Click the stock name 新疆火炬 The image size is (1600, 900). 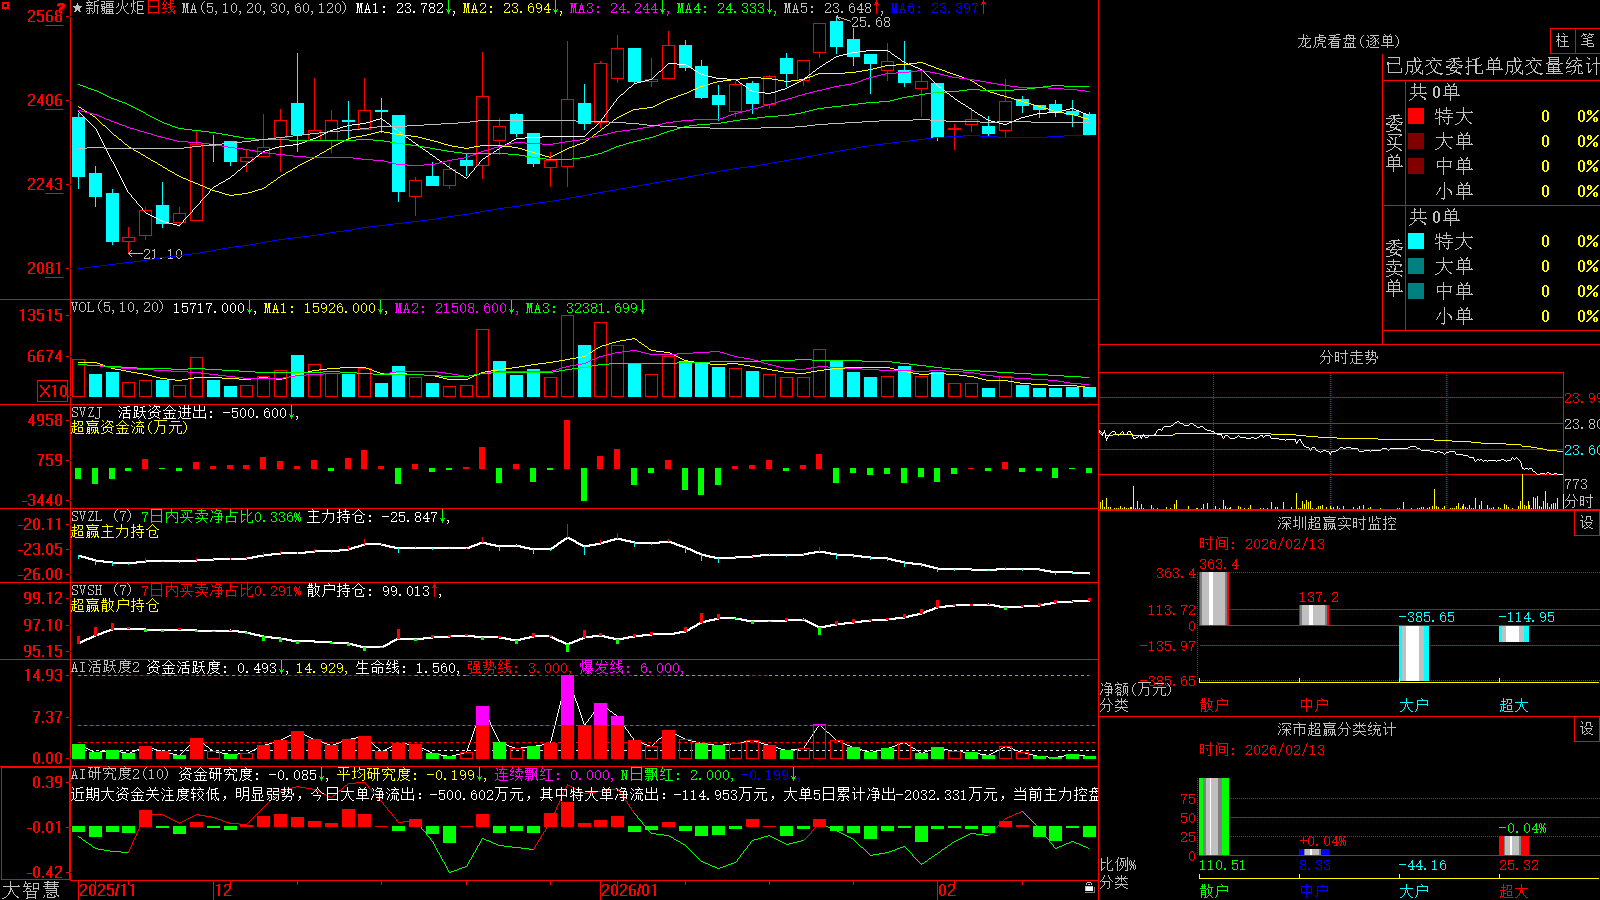click(115, 8)
